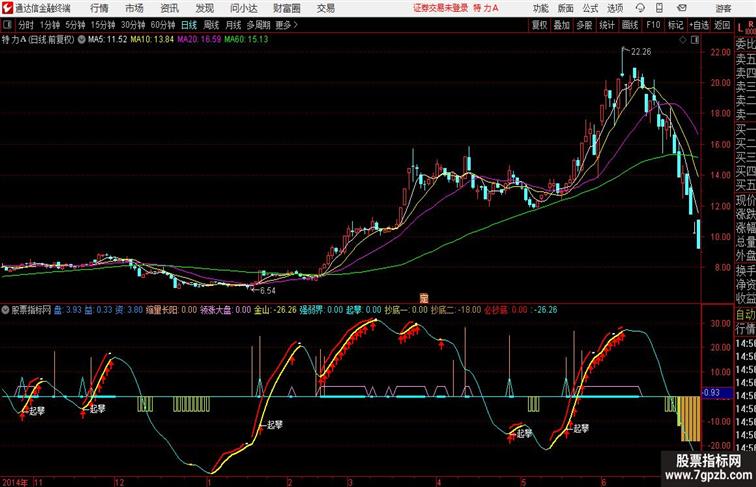Click MA20: 16.59 label
This screenshot has height=487, width=756.
coord(199,40)
